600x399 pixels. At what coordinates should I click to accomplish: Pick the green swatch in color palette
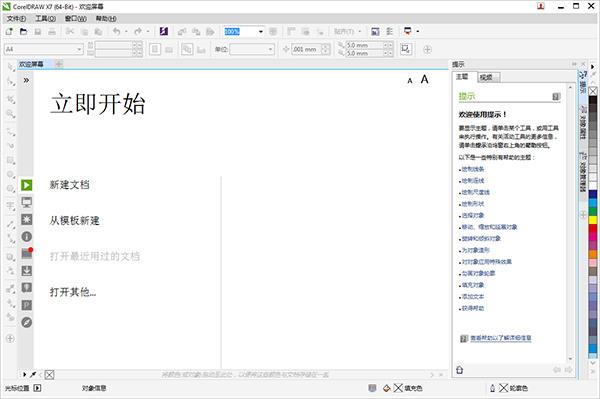click(x=593, y=211)
